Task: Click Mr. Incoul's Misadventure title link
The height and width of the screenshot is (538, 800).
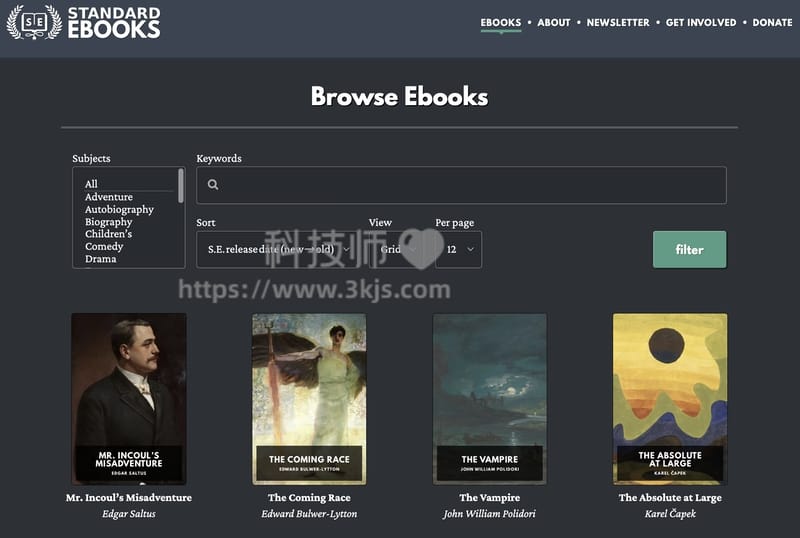Action: (129, 497)
